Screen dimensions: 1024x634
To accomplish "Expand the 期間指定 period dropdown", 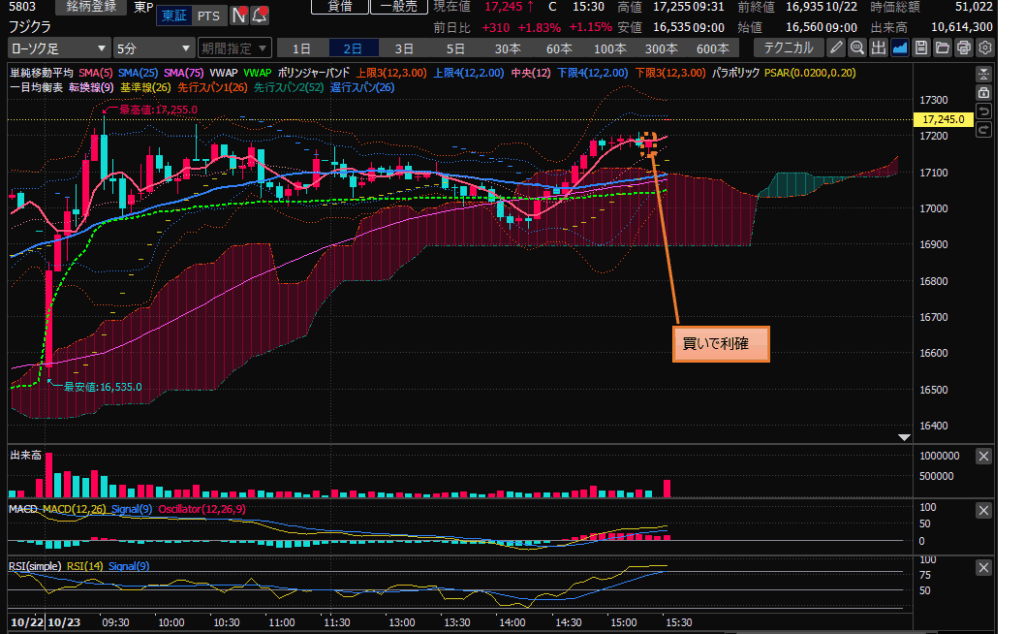I will coord(234,48).
